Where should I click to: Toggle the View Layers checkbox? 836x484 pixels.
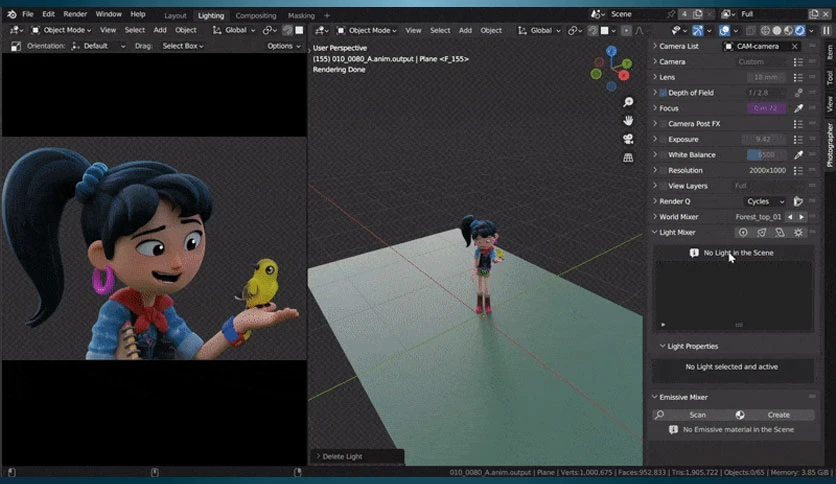click(663, 186)
